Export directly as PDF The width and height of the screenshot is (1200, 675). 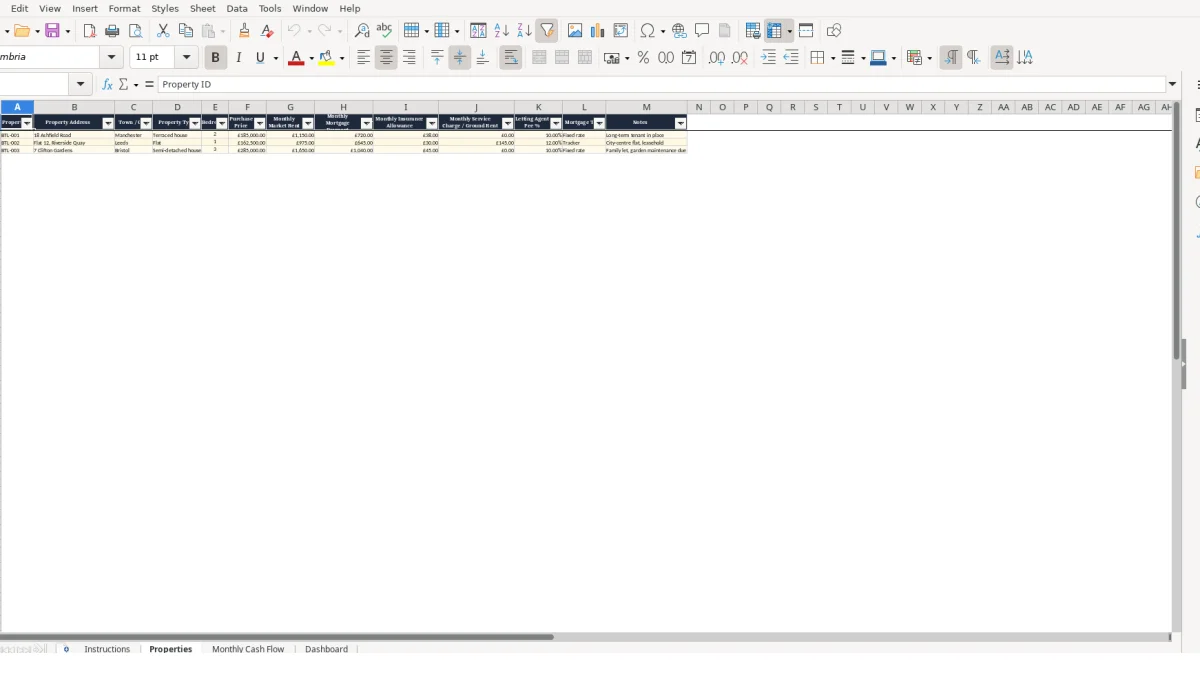89,31
